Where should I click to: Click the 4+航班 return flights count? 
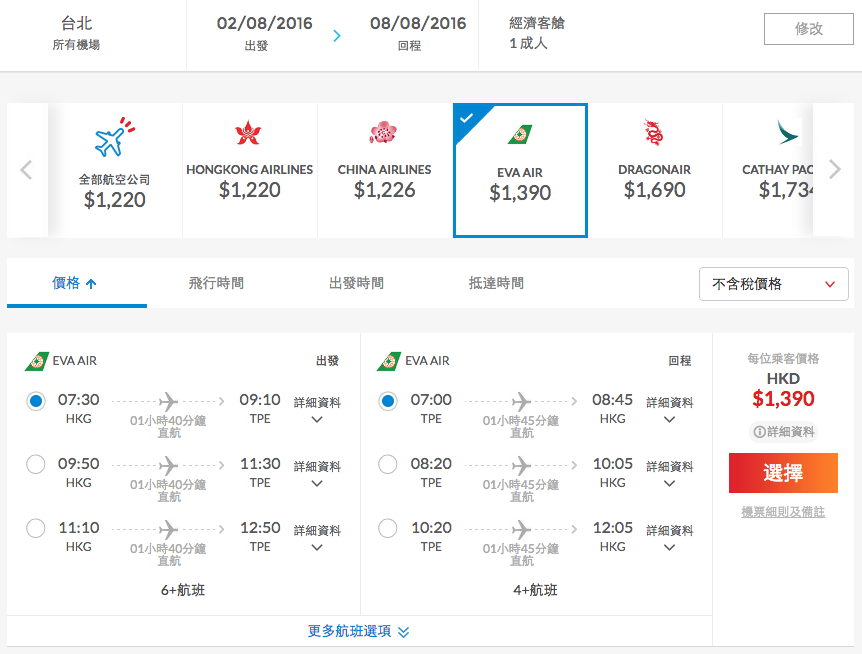point(535,590)
